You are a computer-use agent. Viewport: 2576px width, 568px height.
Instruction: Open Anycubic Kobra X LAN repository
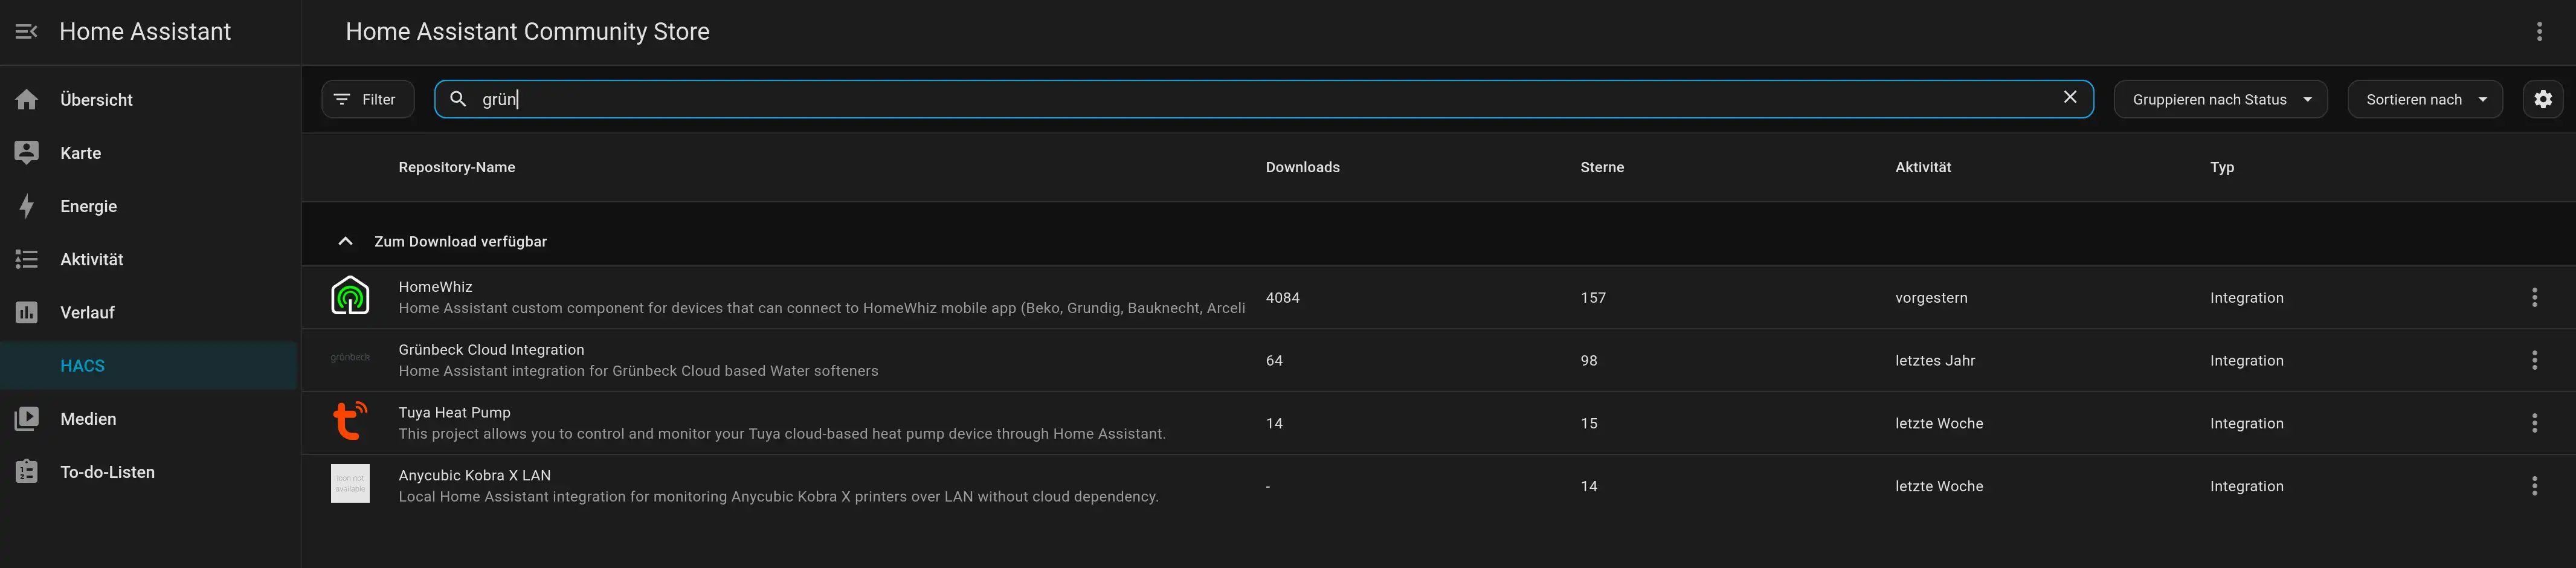[x=1438, y=486]
